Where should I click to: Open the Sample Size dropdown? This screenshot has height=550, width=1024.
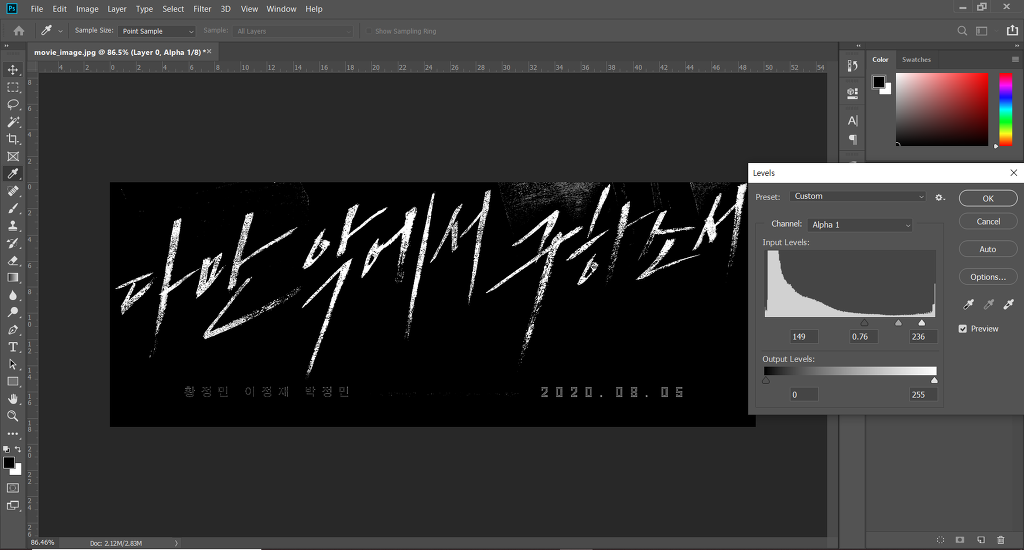tap(157, 31)
